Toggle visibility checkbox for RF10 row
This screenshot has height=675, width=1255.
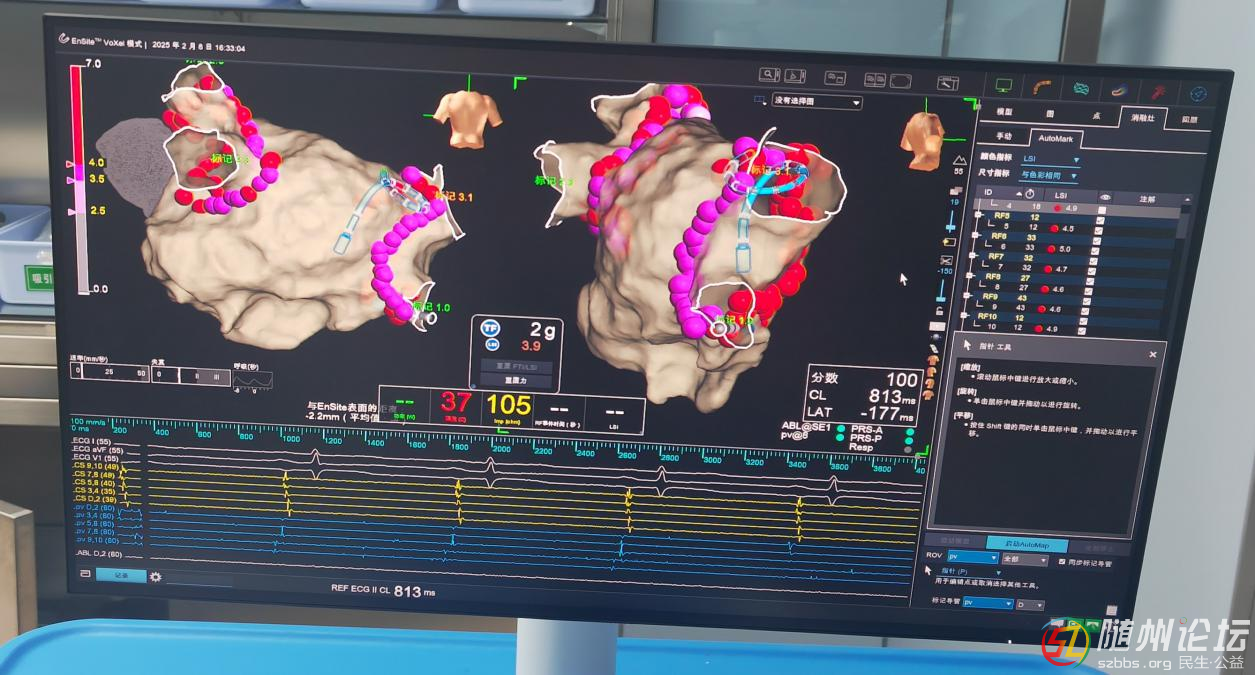pos(1083,321)
